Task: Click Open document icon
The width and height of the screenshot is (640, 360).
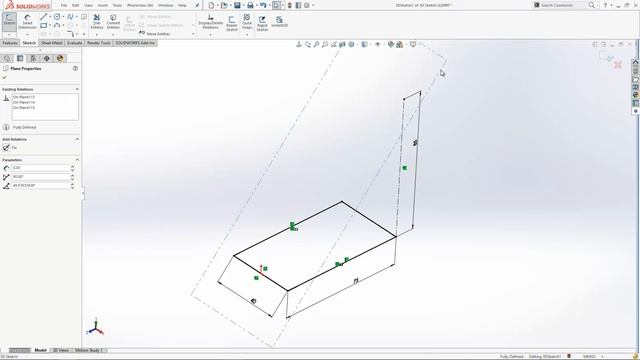Action: tap(224, 5)
